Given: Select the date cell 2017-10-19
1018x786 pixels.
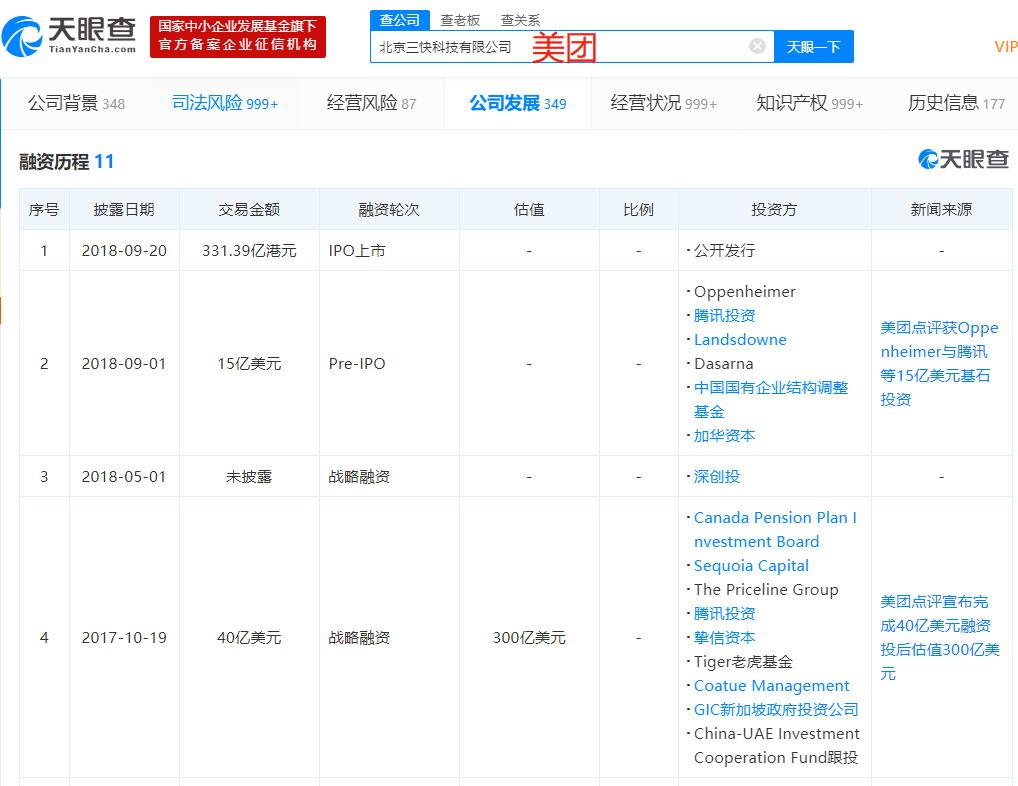Looking at the screenshot, I should coord(124,637).
